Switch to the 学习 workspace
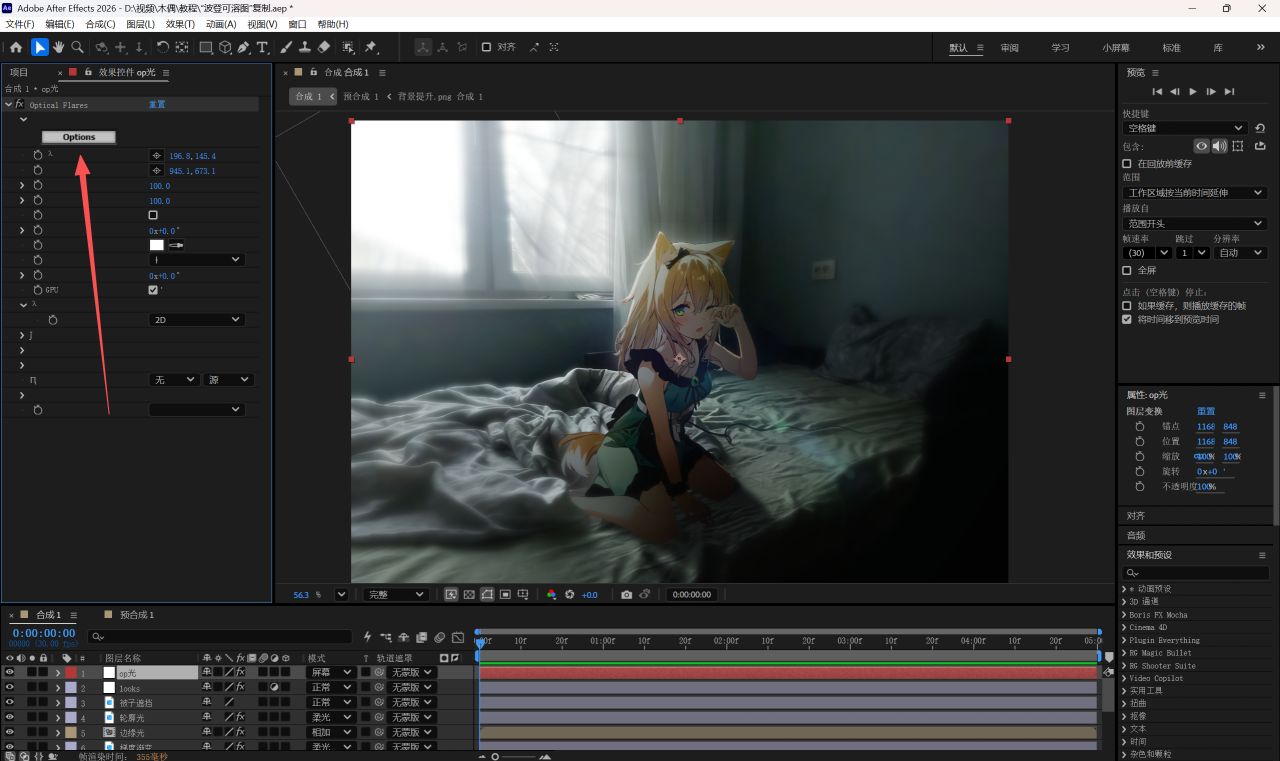The width and height of the screenshot is (1280, 761). click(1060, 48)
